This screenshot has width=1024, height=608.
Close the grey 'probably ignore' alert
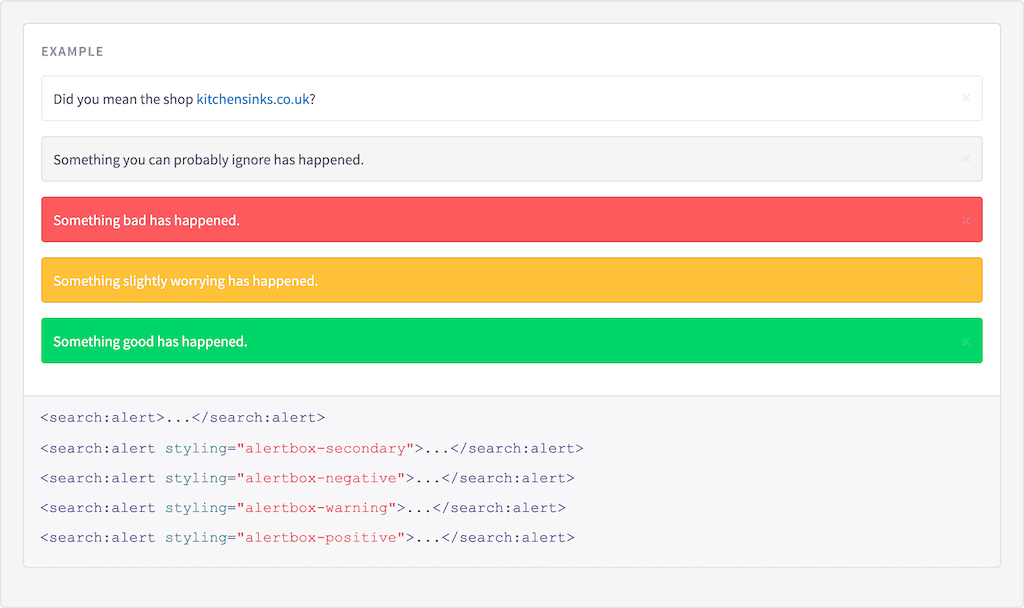[965, 159]
